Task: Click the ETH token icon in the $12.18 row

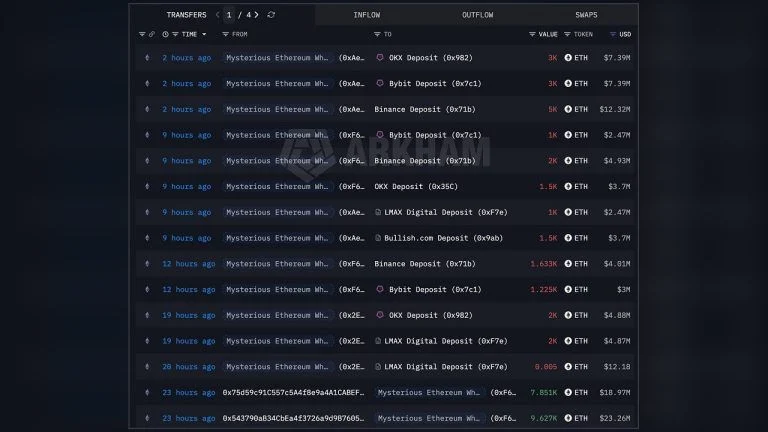Action: coord(568,366)
